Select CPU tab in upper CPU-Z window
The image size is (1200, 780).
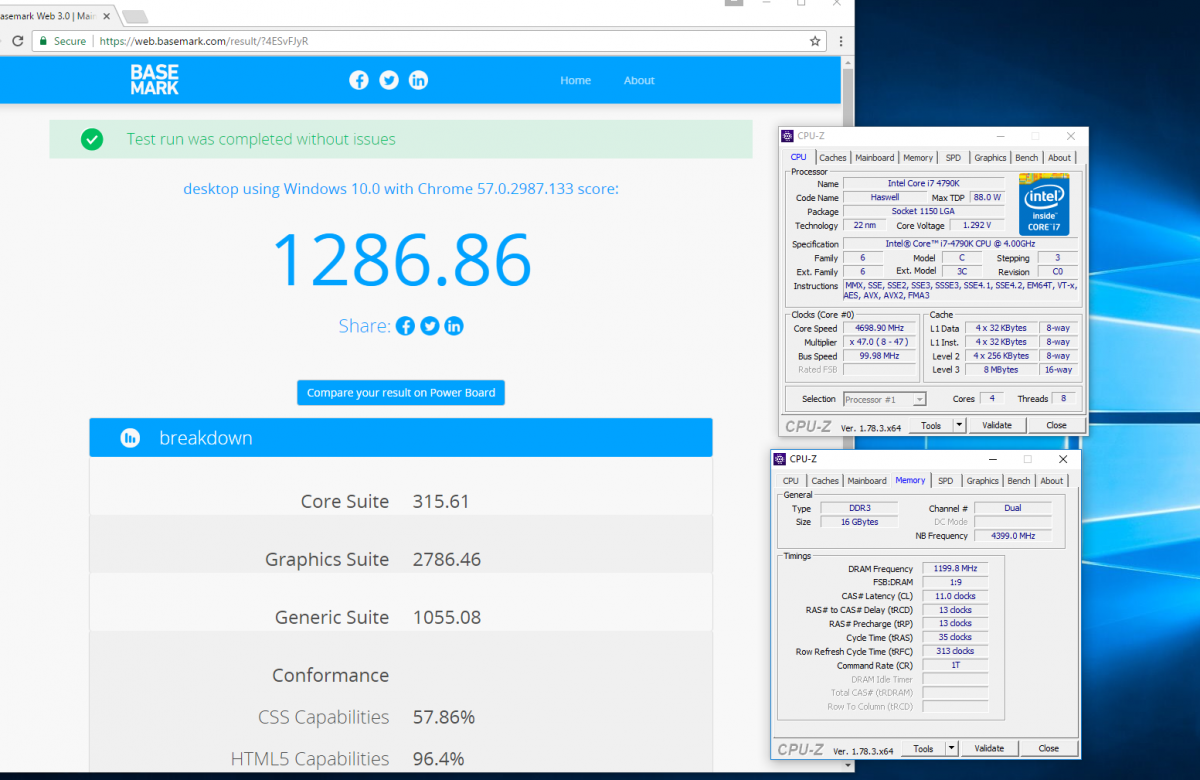click(798, 157)
